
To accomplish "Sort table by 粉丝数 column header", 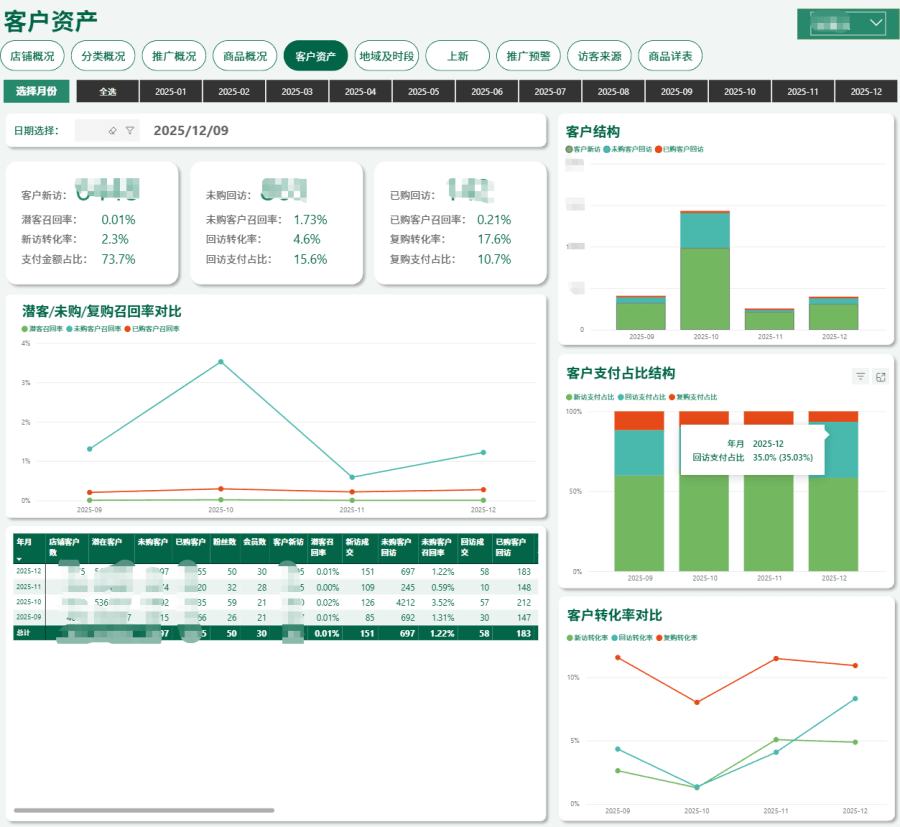I will click(x=223, y=541).
